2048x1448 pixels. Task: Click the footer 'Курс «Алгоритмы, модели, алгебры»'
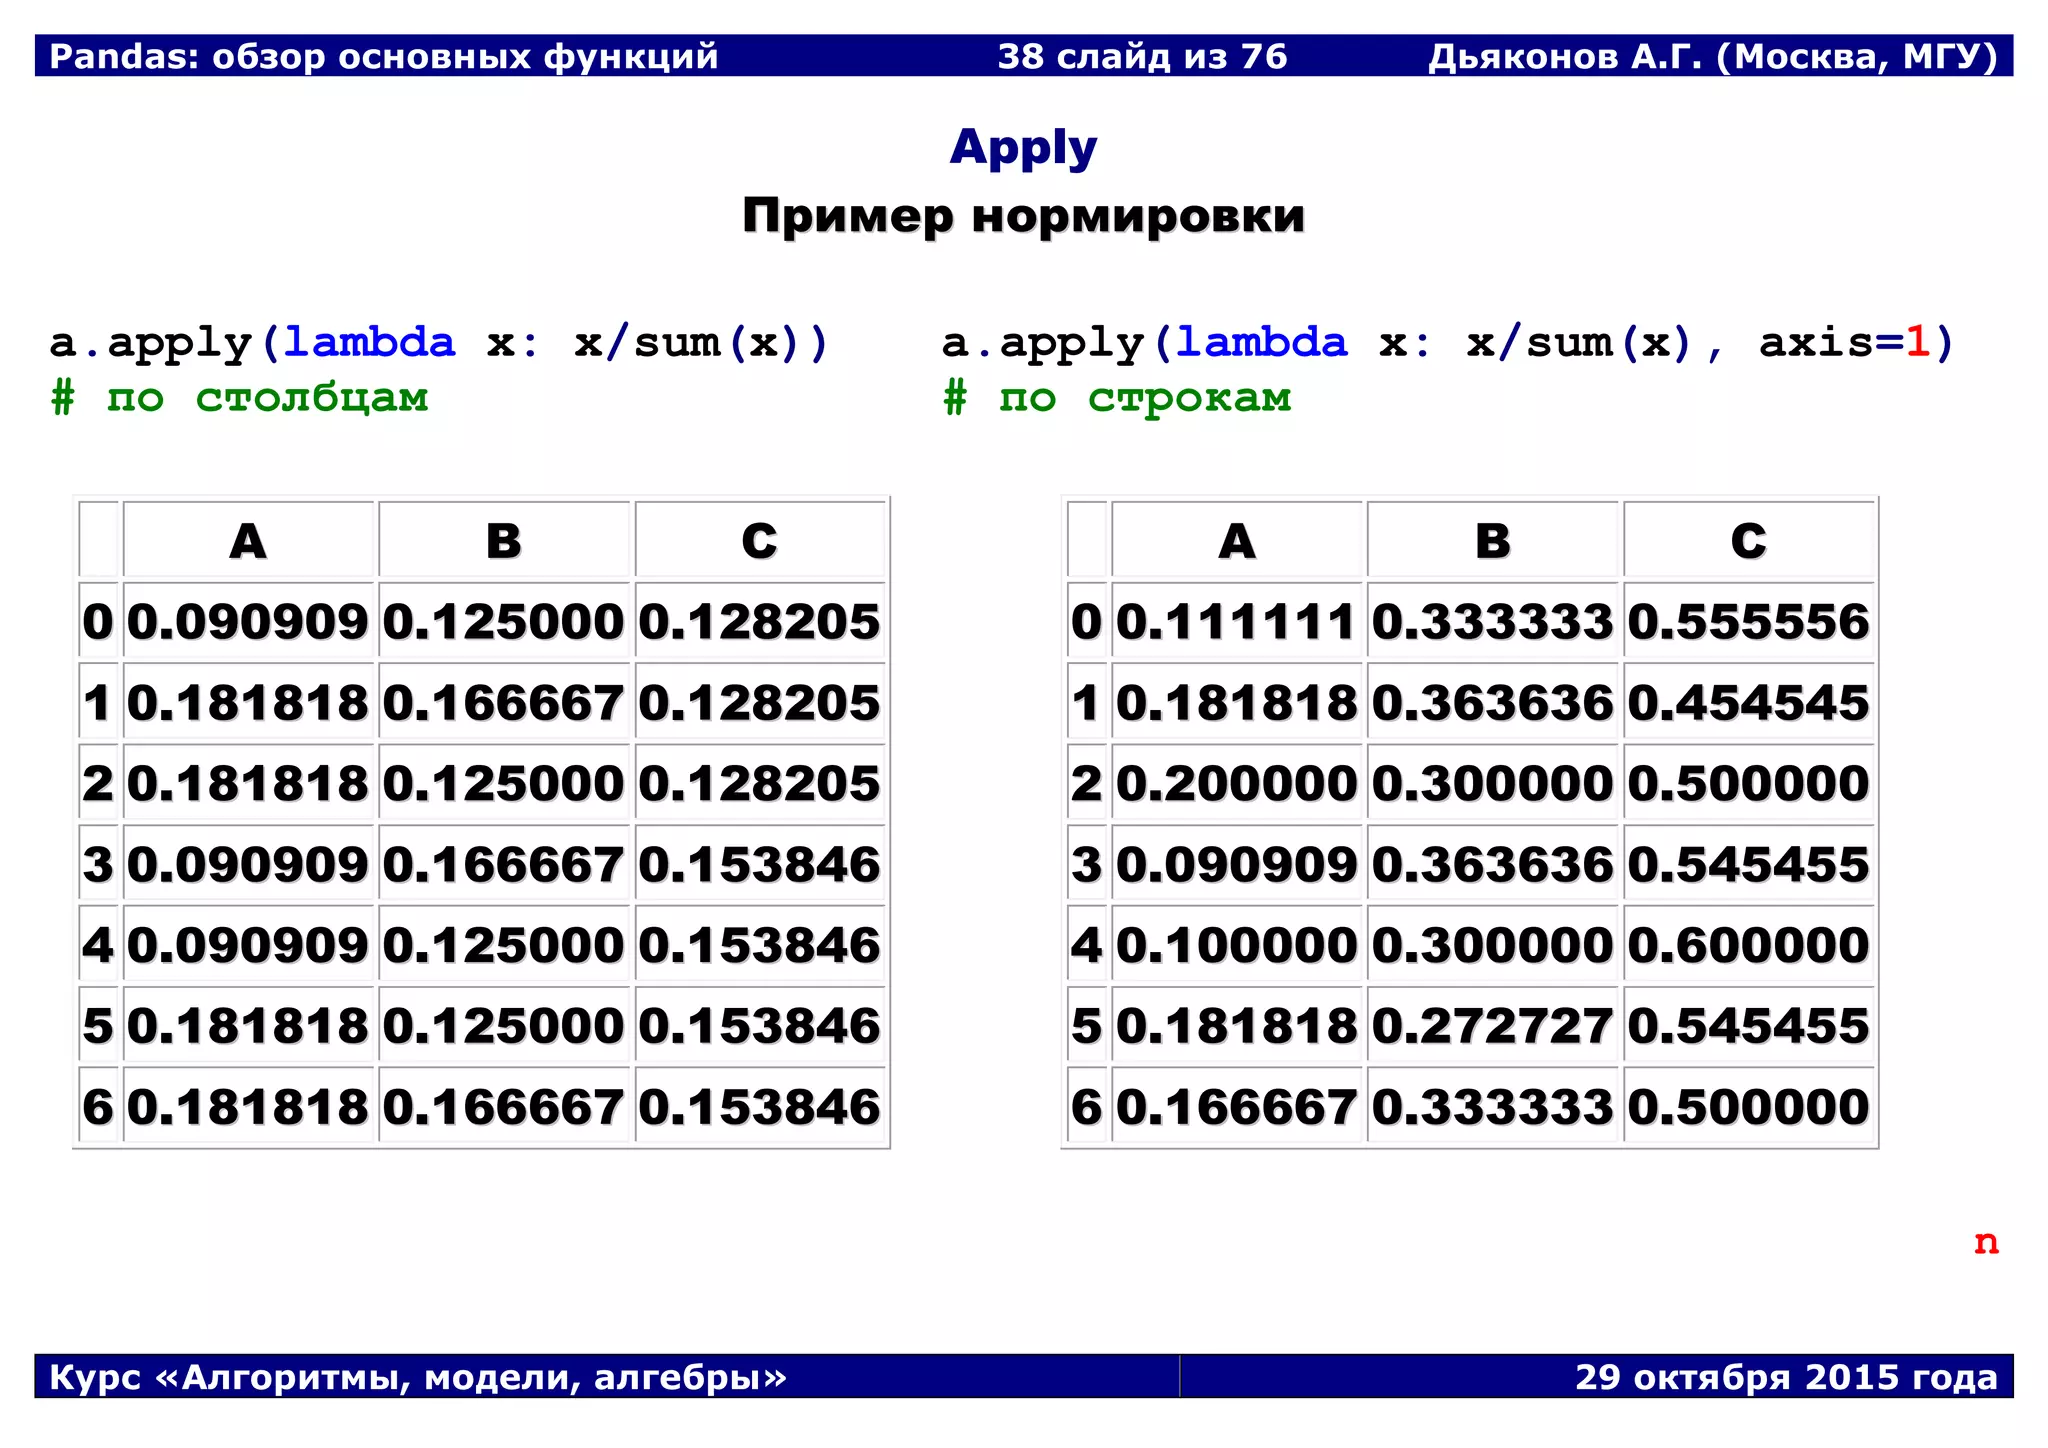(418, 1377)
